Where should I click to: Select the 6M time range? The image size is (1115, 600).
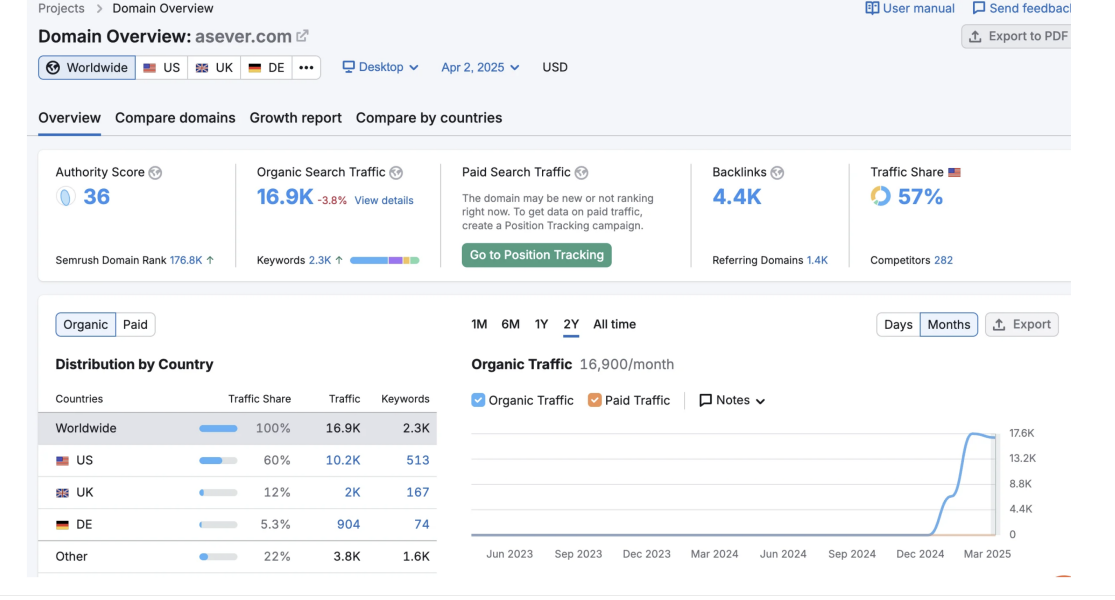click(x=511, y=324)
